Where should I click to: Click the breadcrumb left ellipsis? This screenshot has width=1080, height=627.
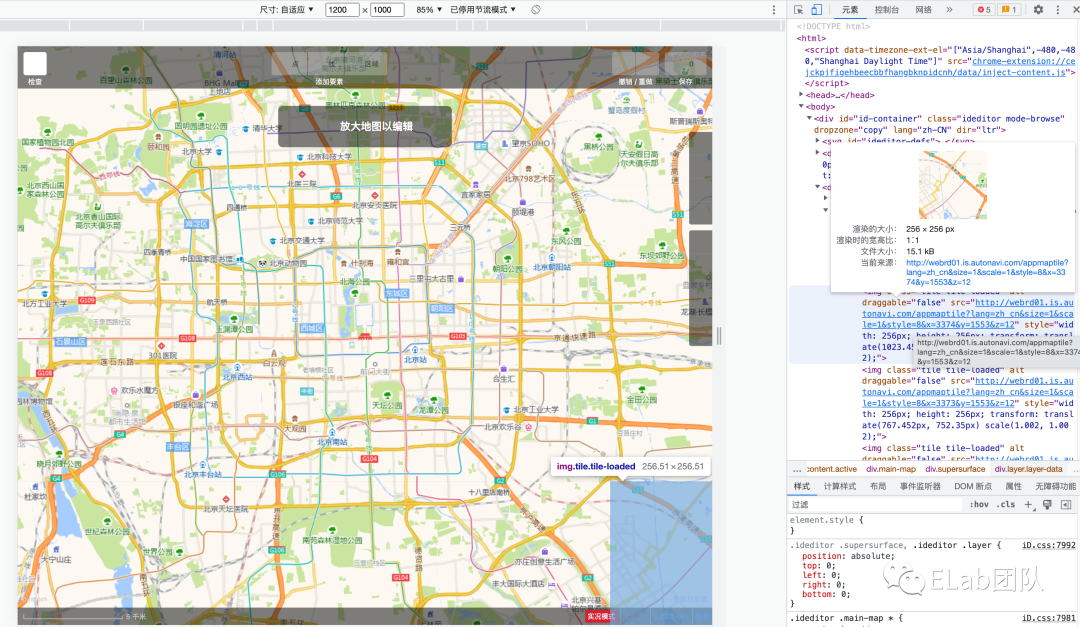797,469
